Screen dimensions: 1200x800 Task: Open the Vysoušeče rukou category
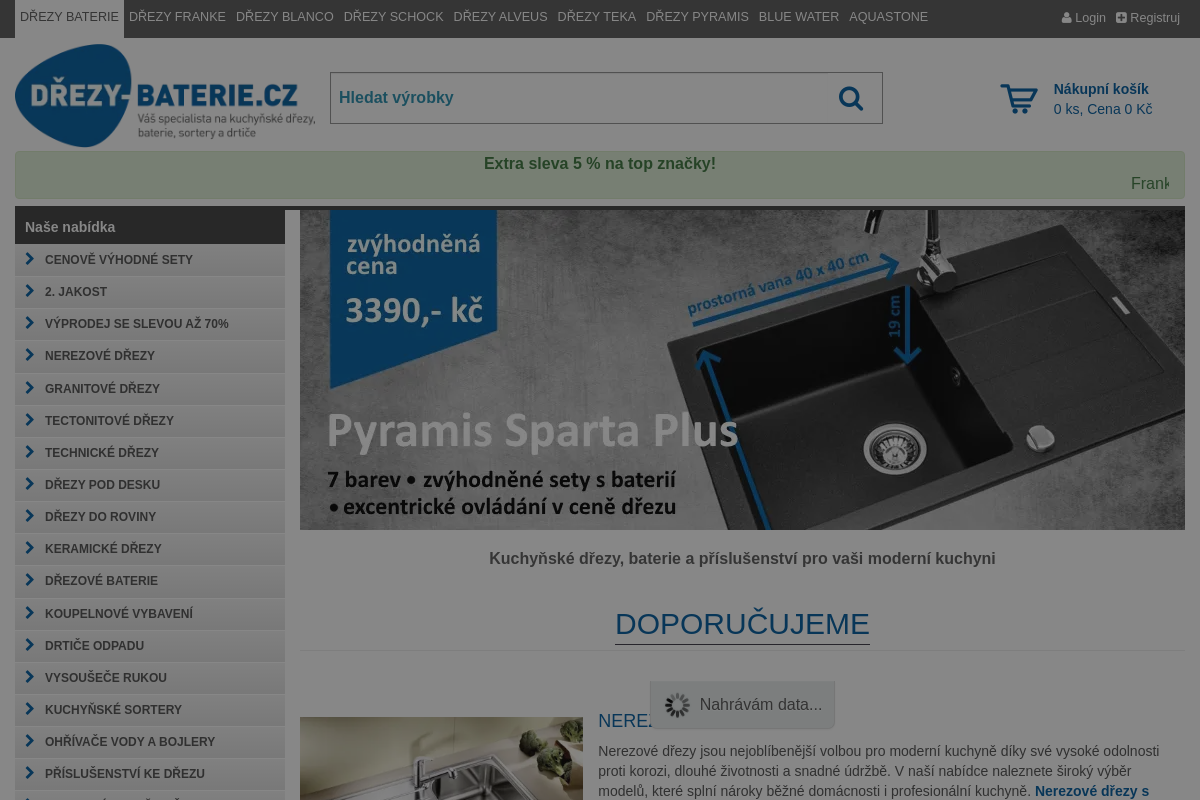pyautogui.click(x=150, y=677)
